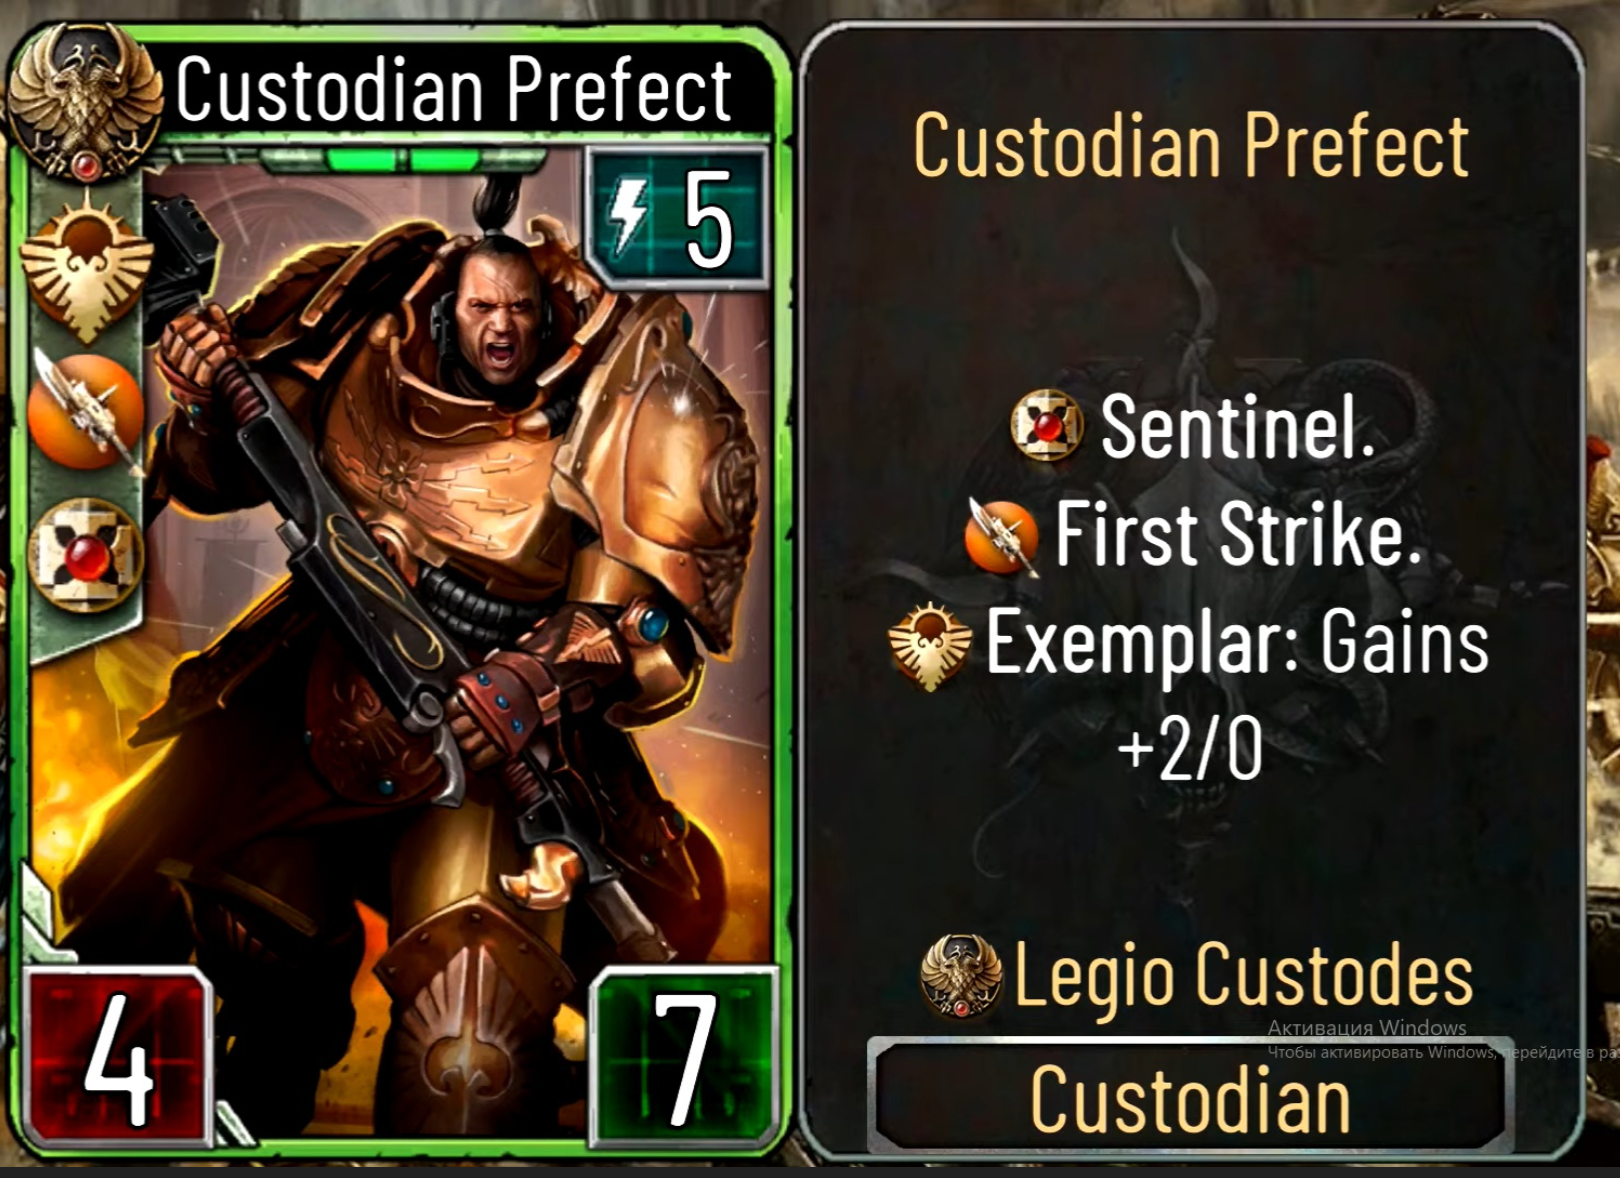1620x1178 pixels.
Task: Click the red attack value 4
Action: pyautogui.click(x=118, y=1058)
